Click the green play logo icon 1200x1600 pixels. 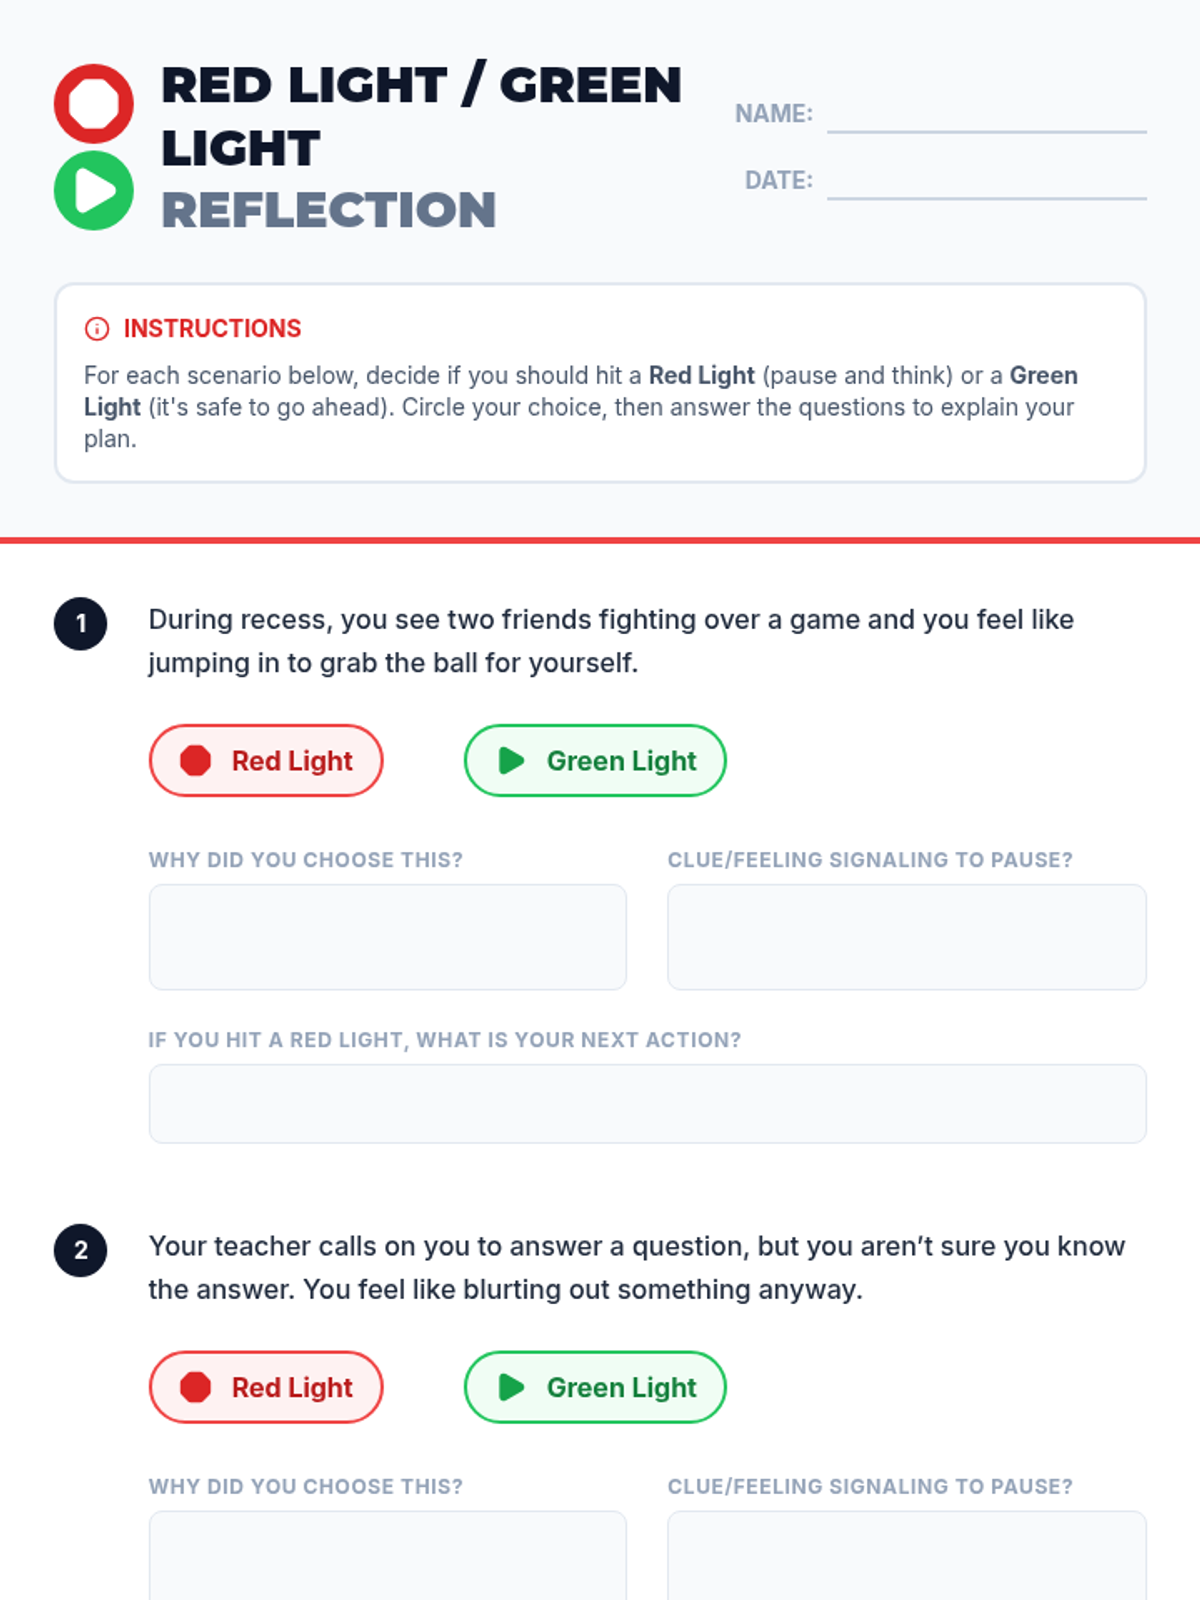[x=94, y=191]
